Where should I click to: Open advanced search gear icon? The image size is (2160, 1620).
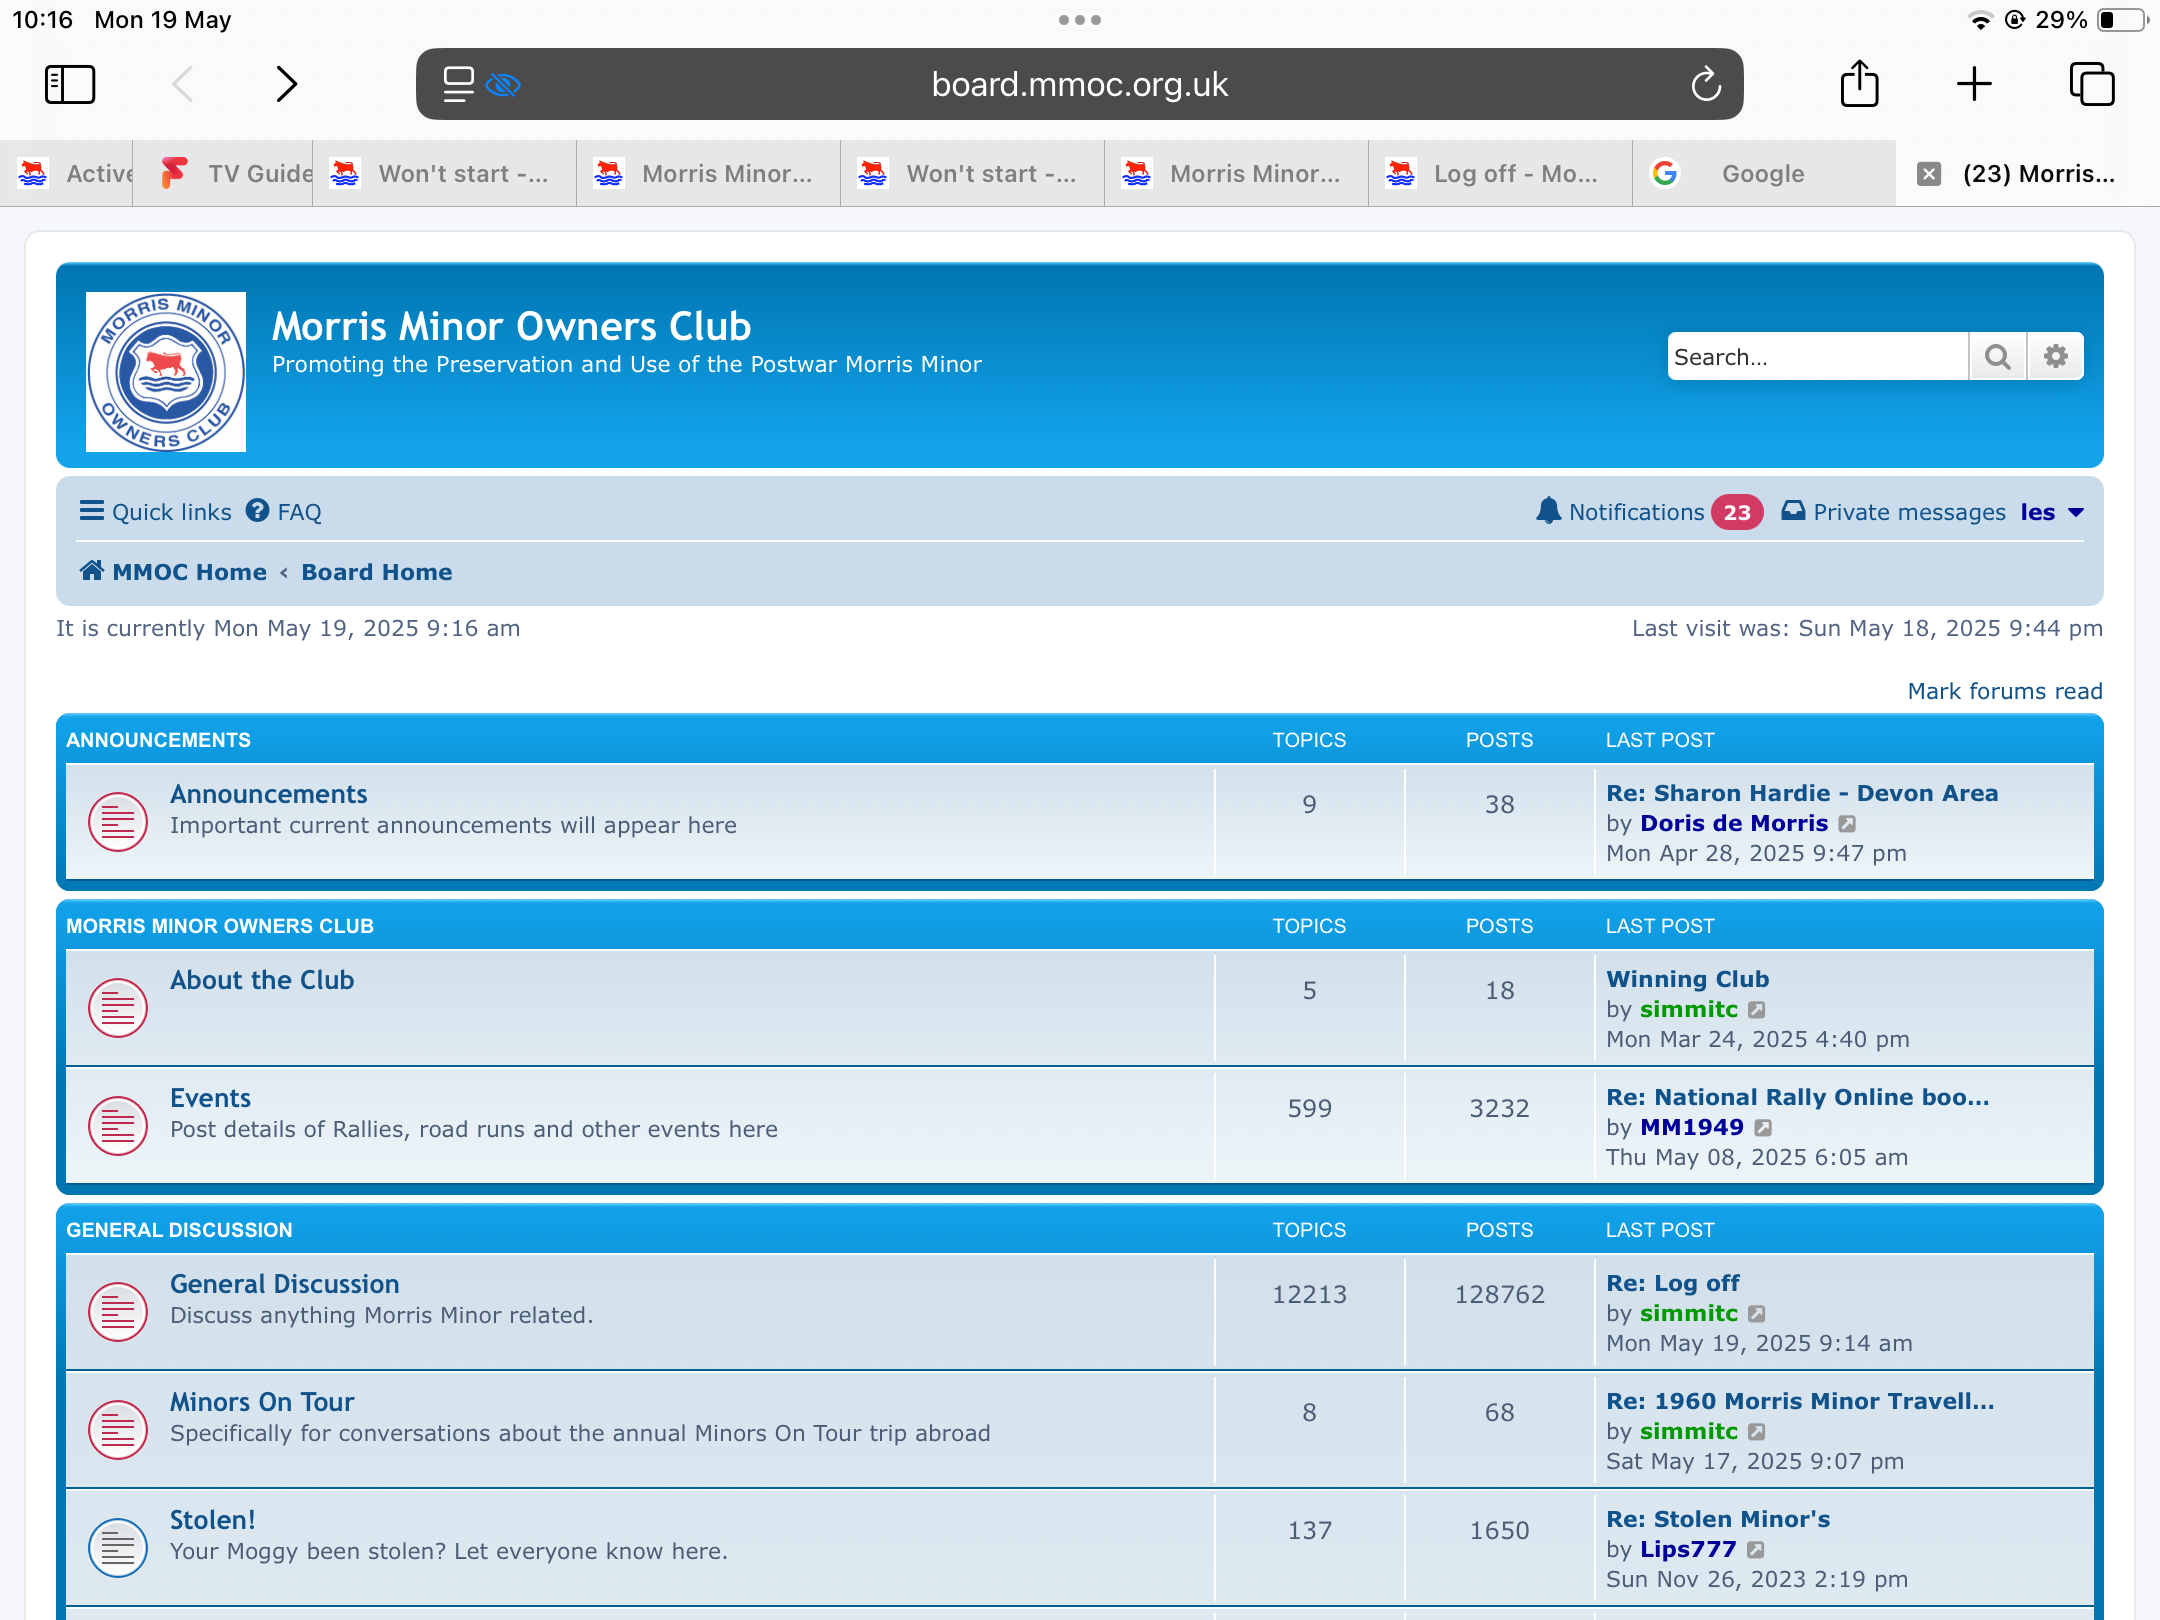click(x=2056, y=356)
